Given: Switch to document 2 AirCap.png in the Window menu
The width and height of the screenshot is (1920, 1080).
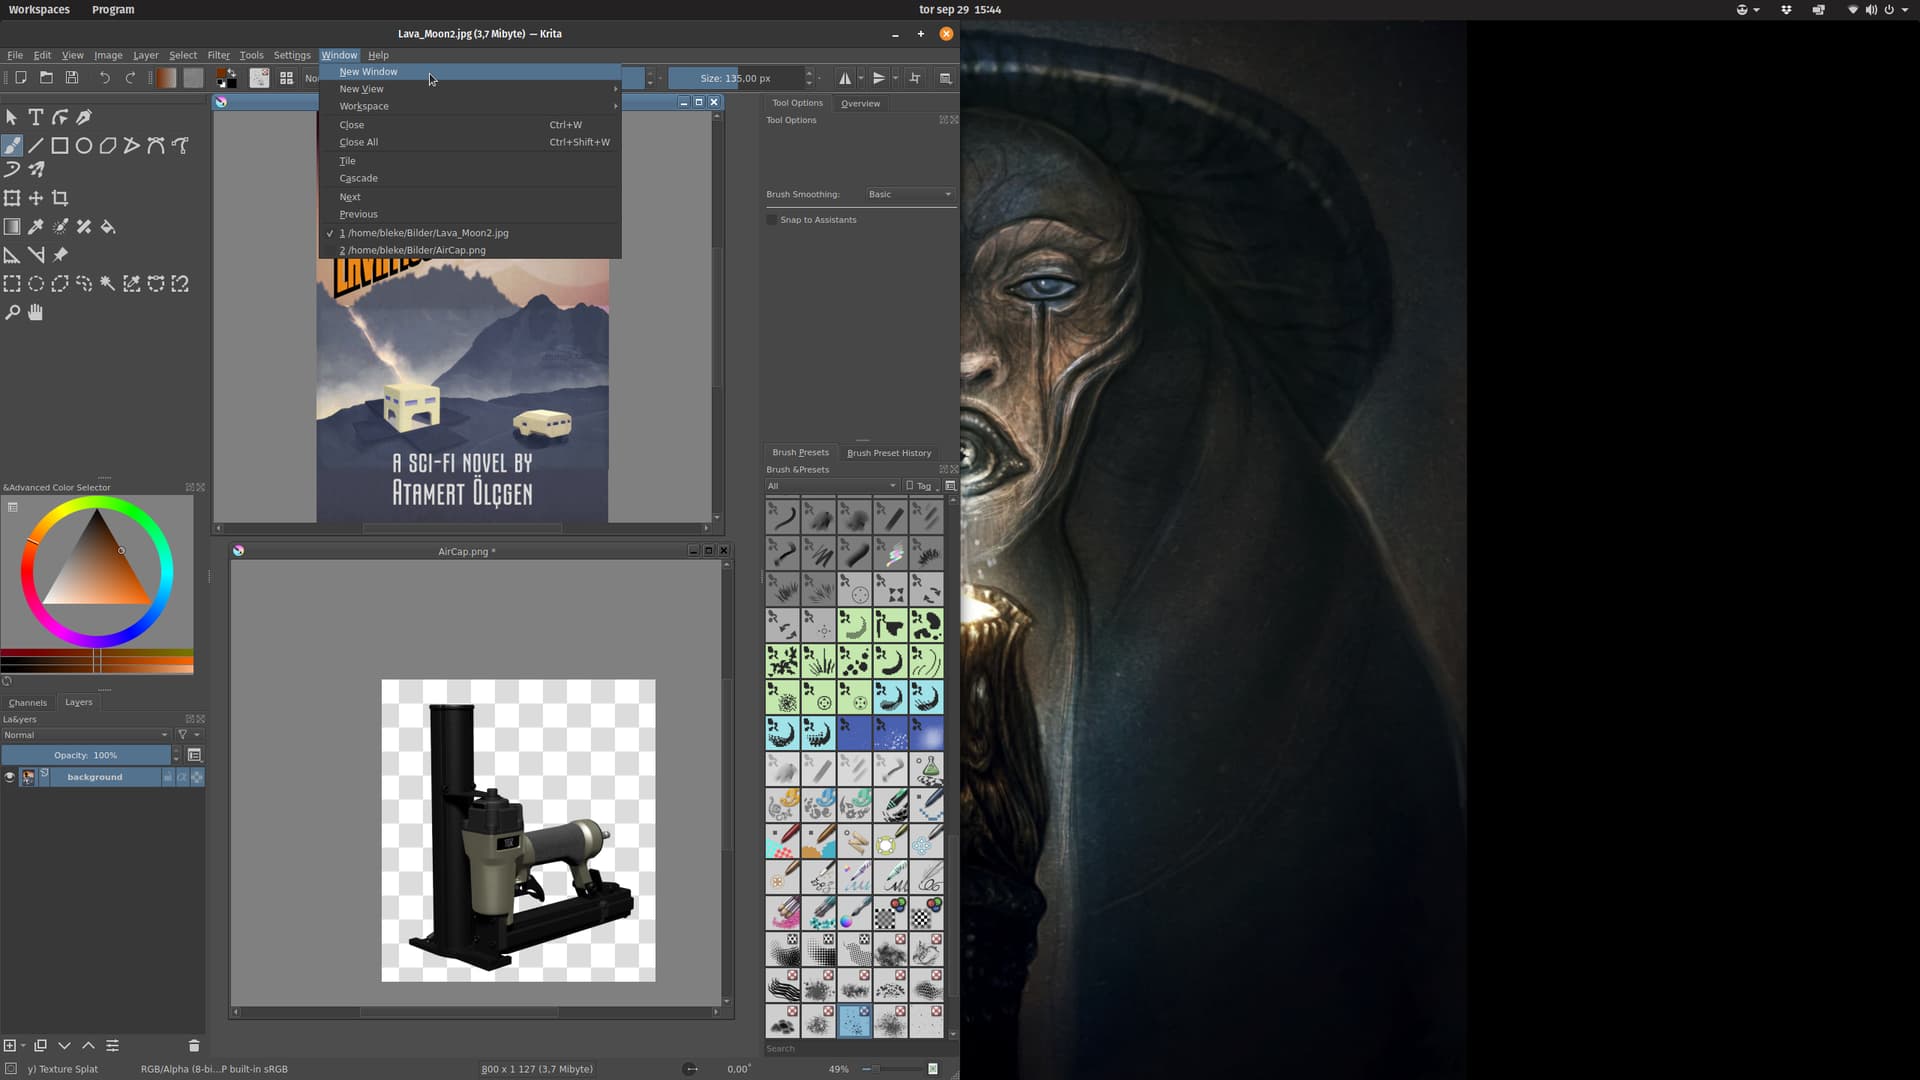Looking at the screenshot, I should 412,250.
